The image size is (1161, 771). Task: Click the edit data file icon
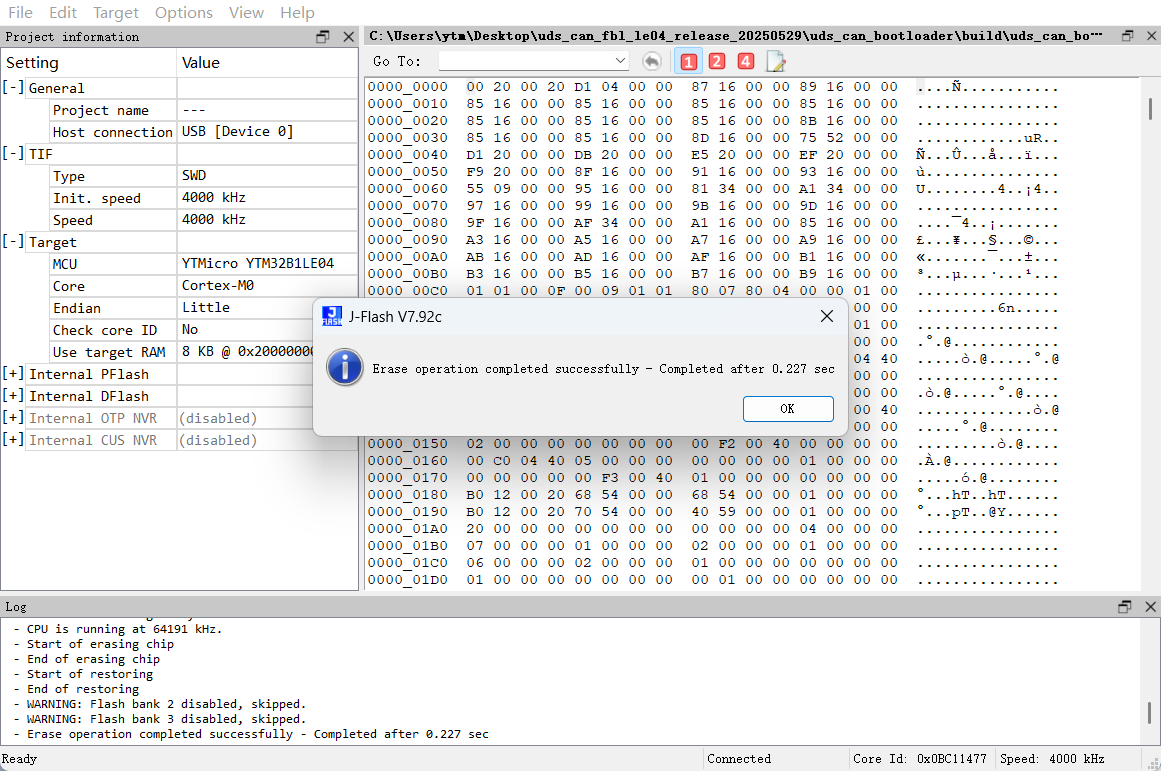click(775, 62)
